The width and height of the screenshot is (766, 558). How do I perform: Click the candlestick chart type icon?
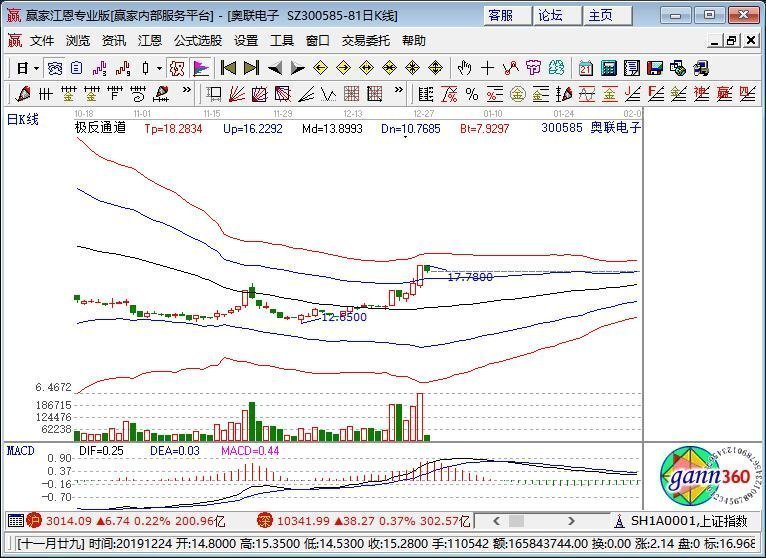[145, 68]
